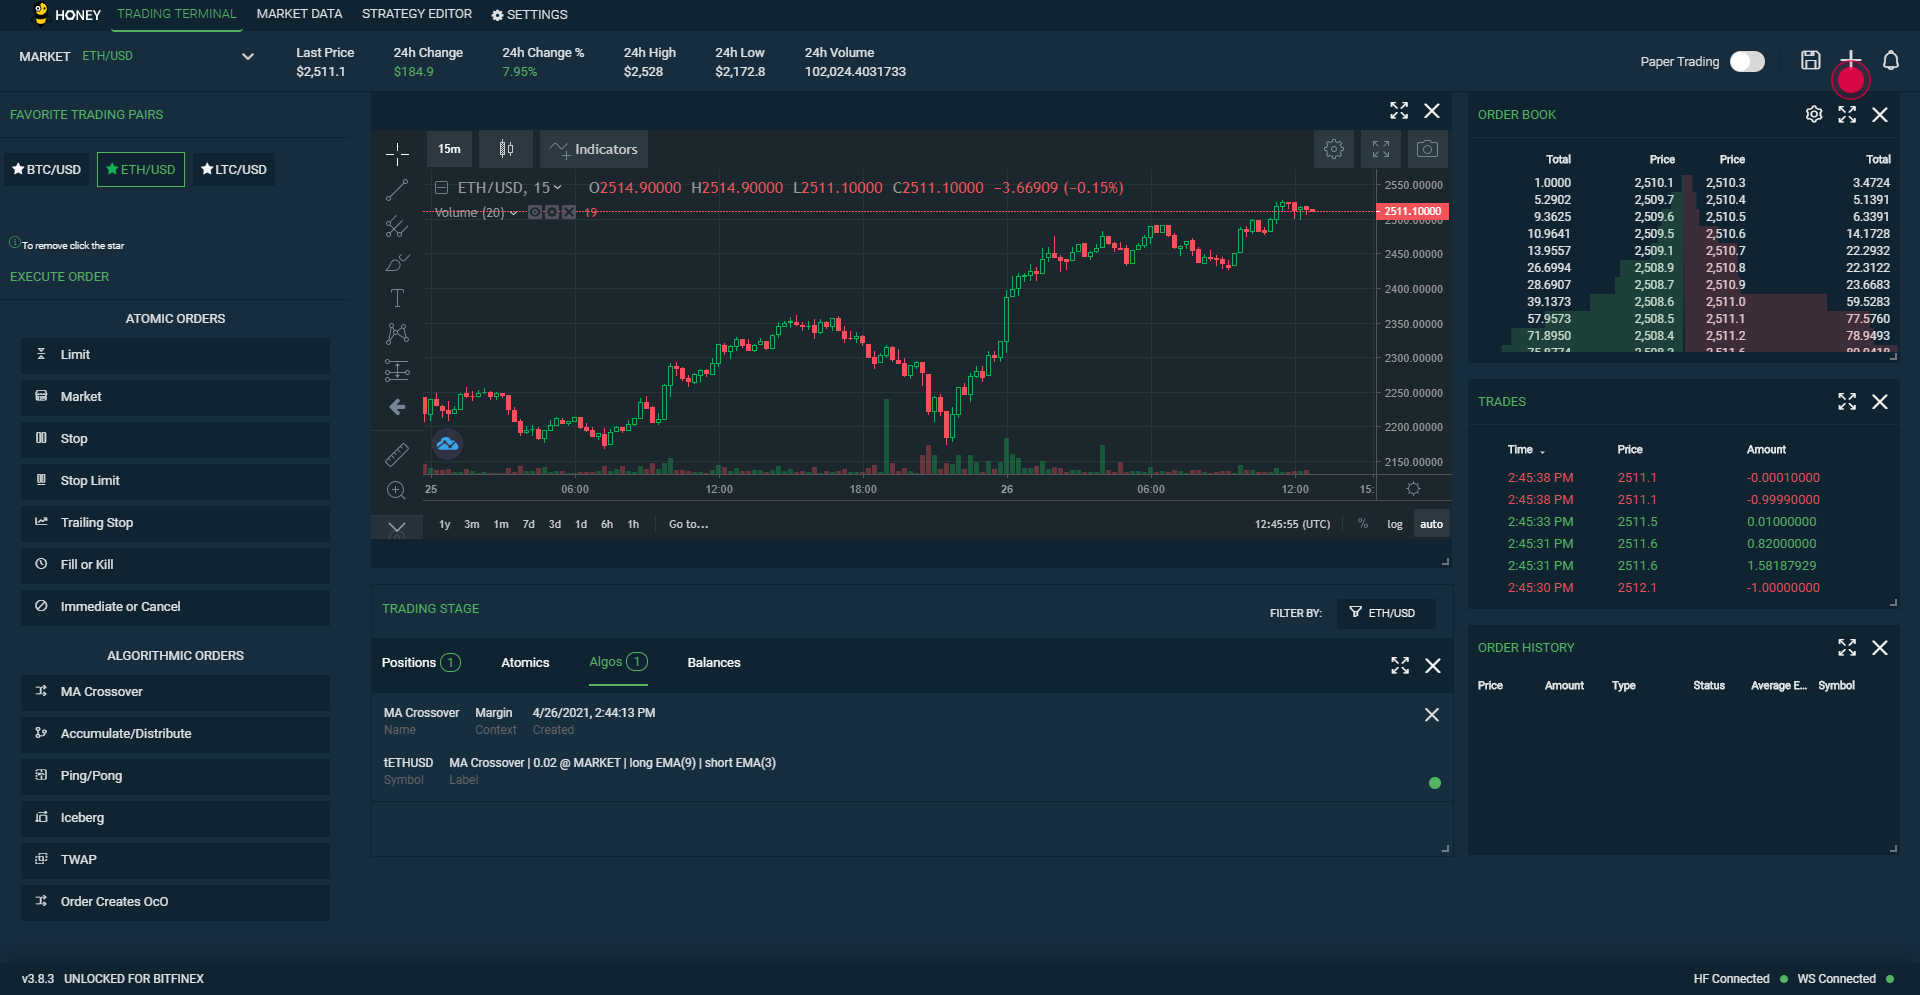Collapse the chart bottom toolbar chevron
The width and height of the screenshot is (1920, 995).
tap(397, 528)
